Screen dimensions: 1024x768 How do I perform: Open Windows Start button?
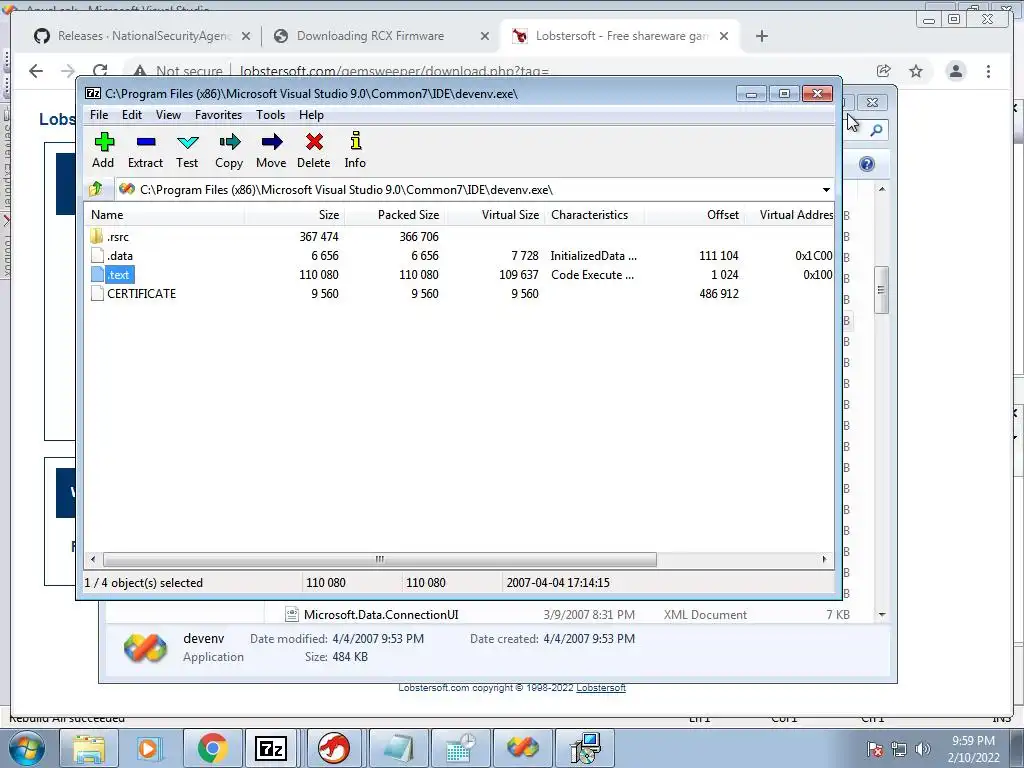click(x=26, y=748)
